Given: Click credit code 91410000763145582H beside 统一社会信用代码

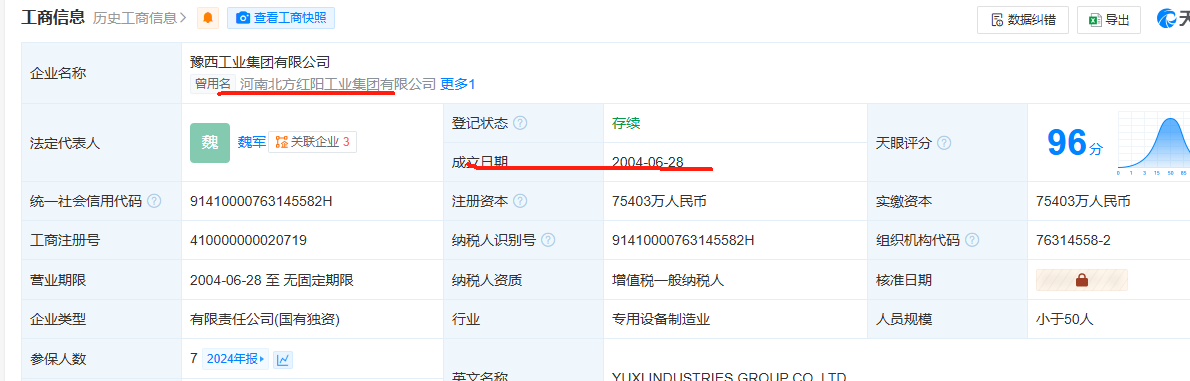Looking at the screenshot, I should click(x=262, y=201).
